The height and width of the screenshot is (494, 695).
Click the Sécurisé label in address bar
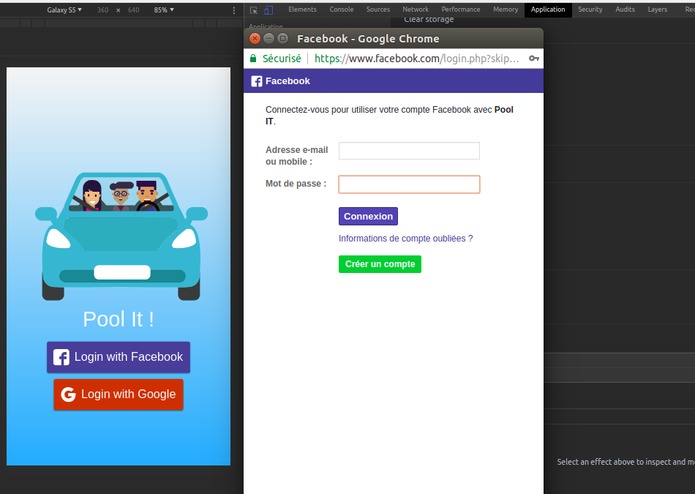pos(281,58)
